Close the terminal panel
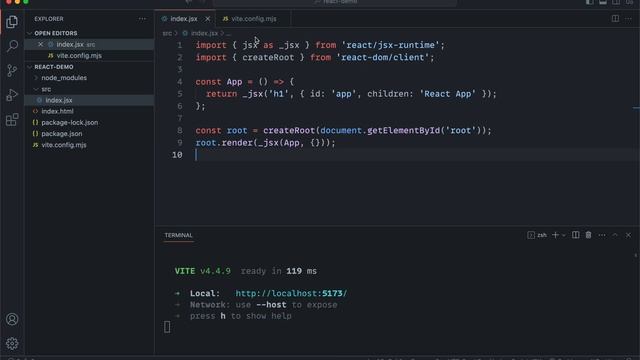Screen dimensions: 640x360 coord(629,235)
